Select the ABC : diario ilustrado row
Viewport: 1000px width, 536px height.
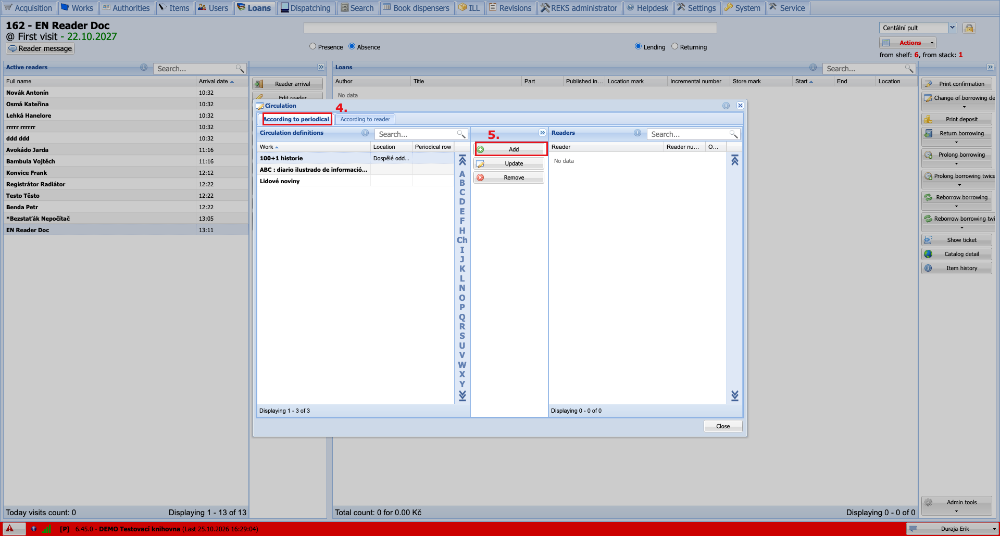point(355,170)
